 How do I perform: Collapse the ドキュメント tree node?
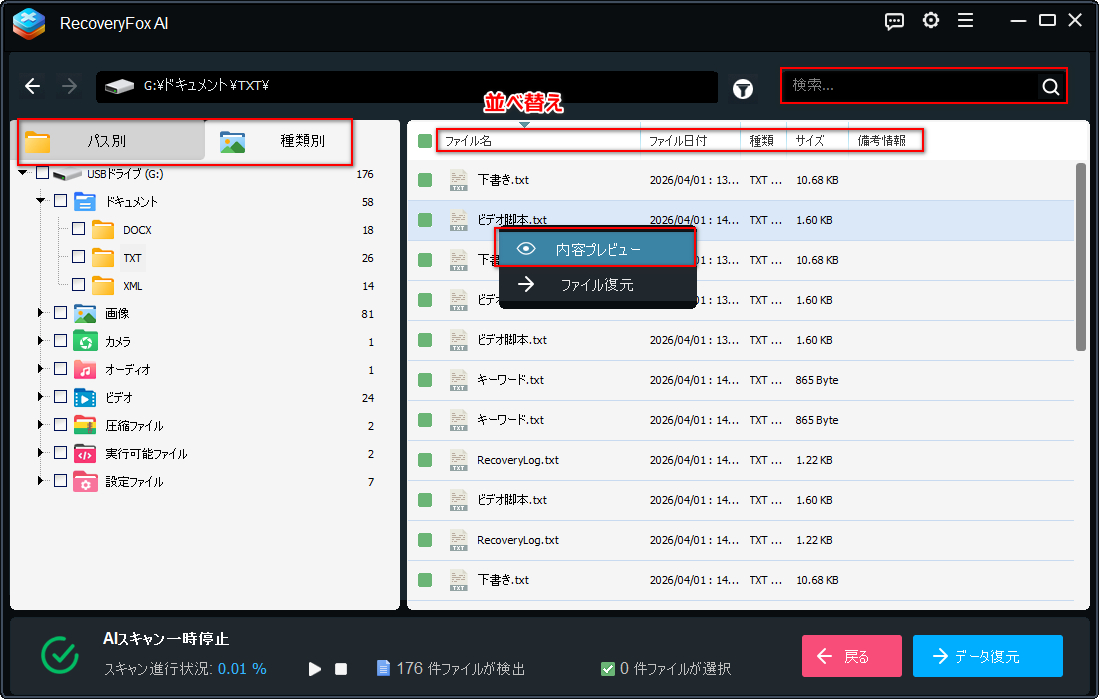tap(41, 201)
